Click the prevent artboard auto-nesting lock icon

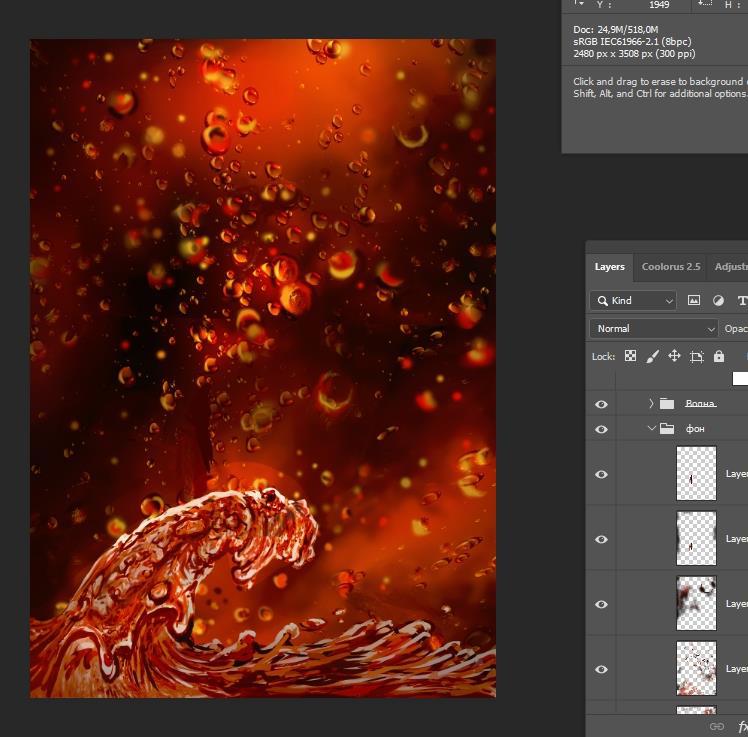coord(697,356)
